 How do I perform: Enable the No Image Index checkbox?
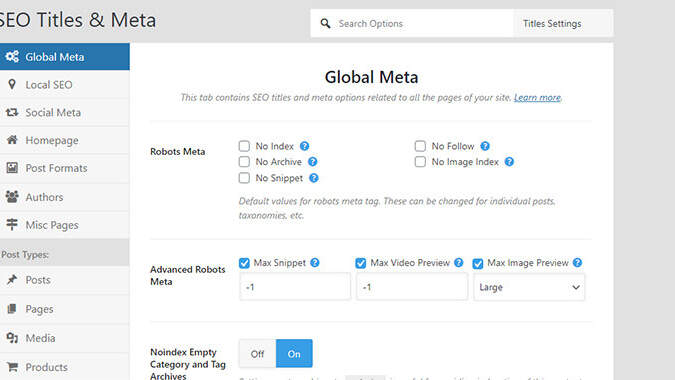(420, 162)
